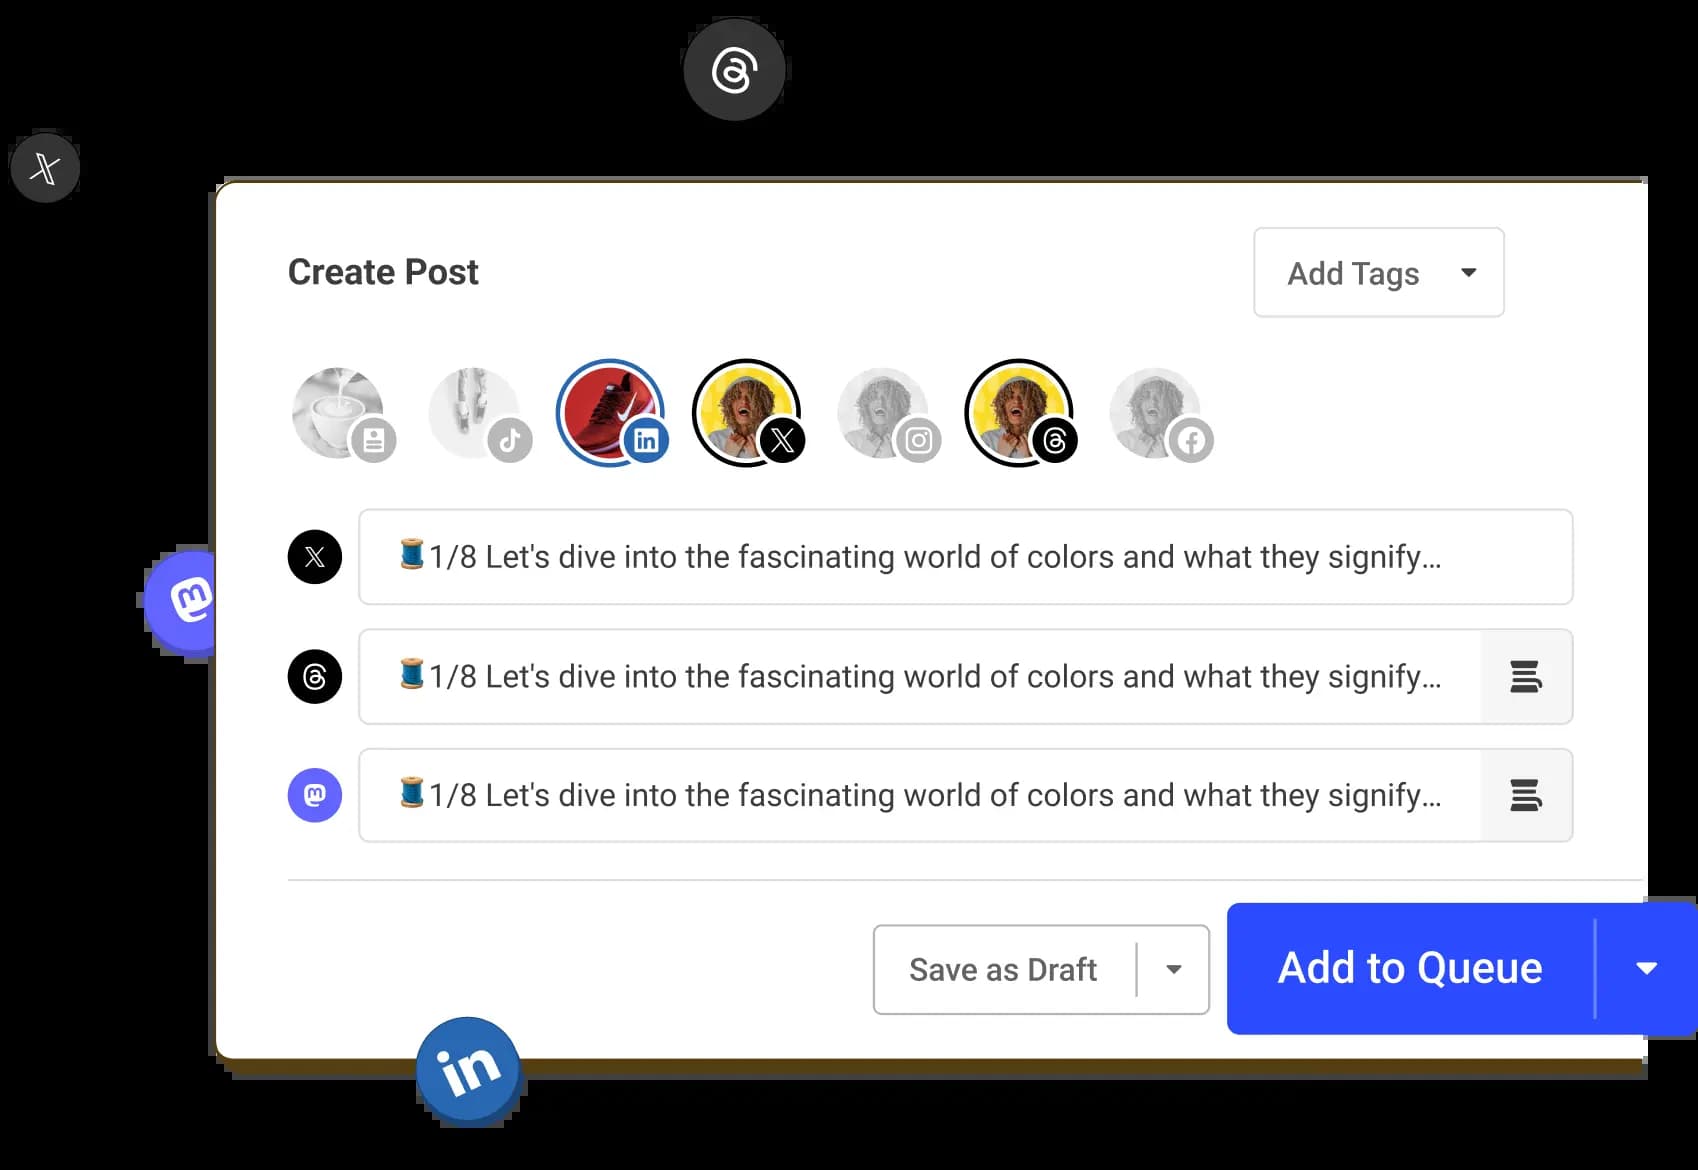The image size is (1698, 1170).
Task: Click the floating LinkedIn logo below dialog
Action: [469, 1070]
